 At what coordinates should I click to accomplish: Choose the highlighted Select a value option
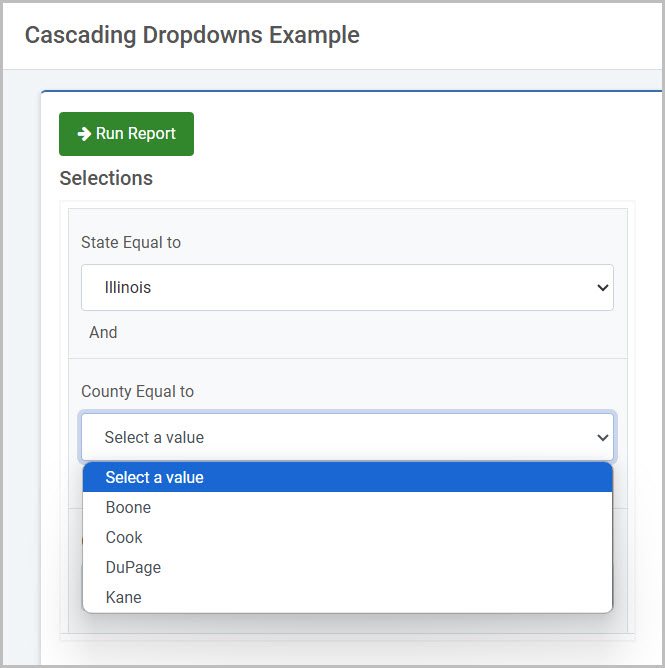coord(347,477)
